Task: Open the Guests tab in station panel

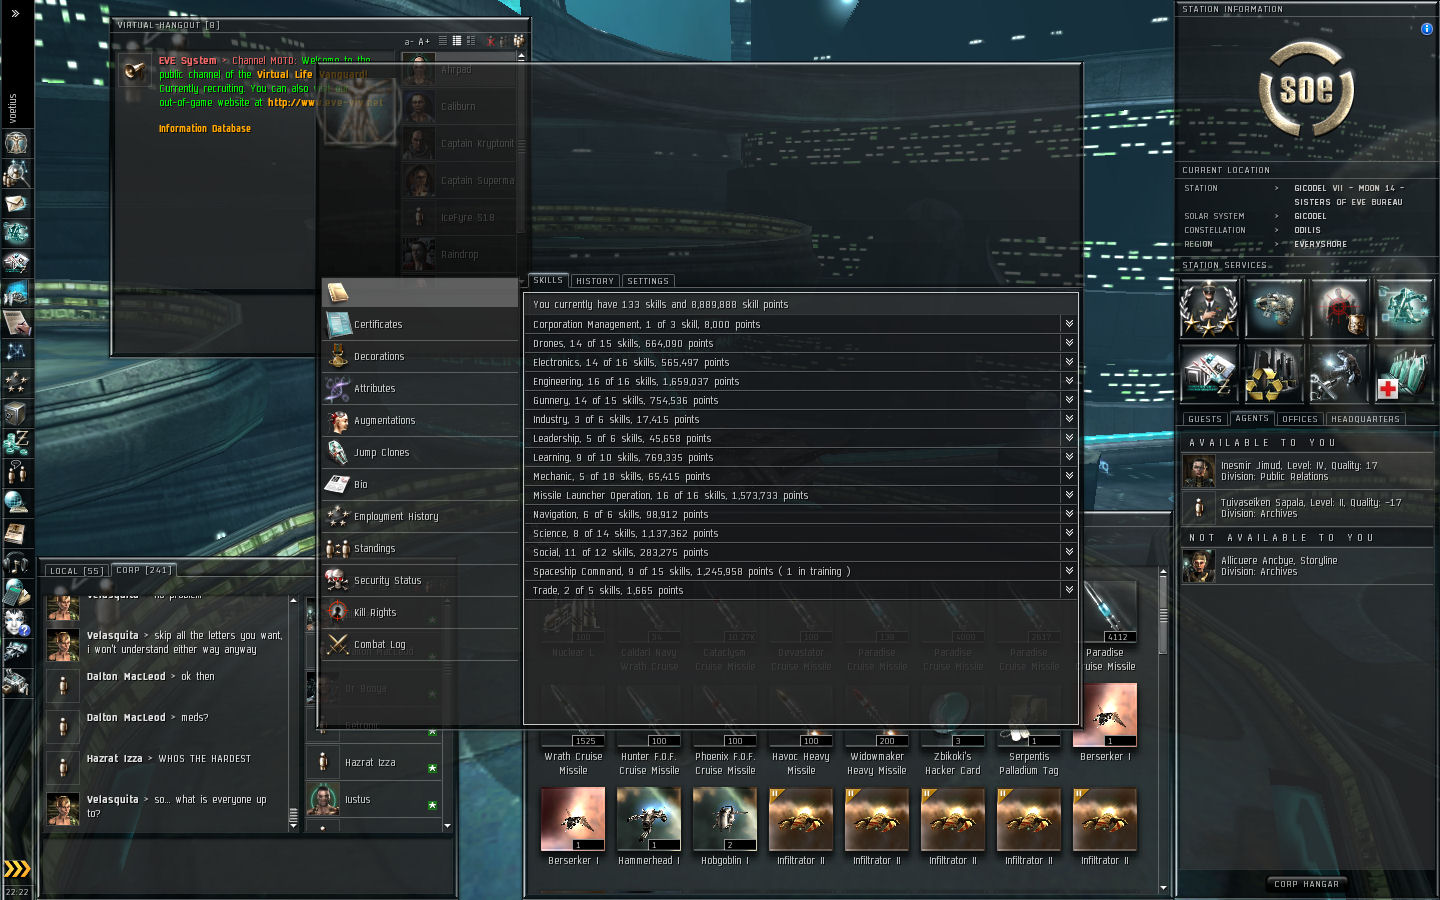Action: coord(1205,419)
